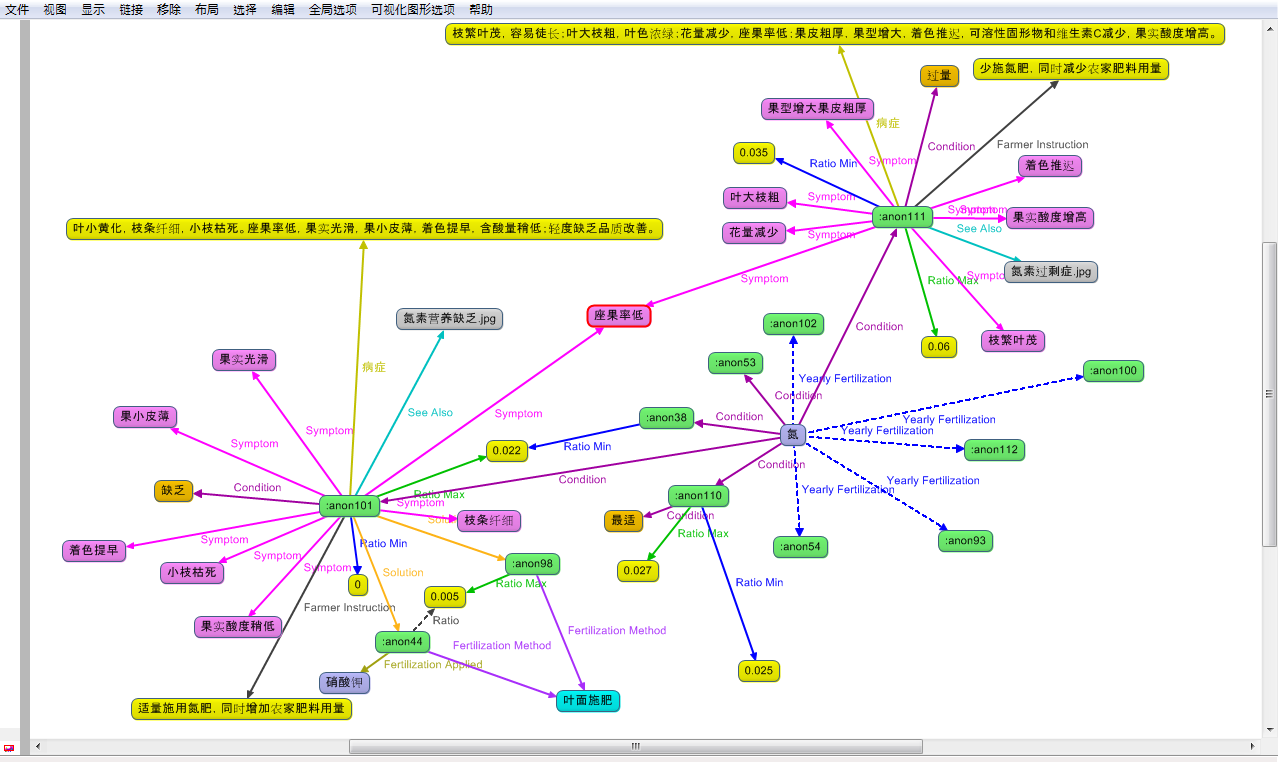Image resolution: width=1278 pixels, height=762 pixels.
Task: Open the 可视化图形选项 menu
Action: [x=412, y=9]
